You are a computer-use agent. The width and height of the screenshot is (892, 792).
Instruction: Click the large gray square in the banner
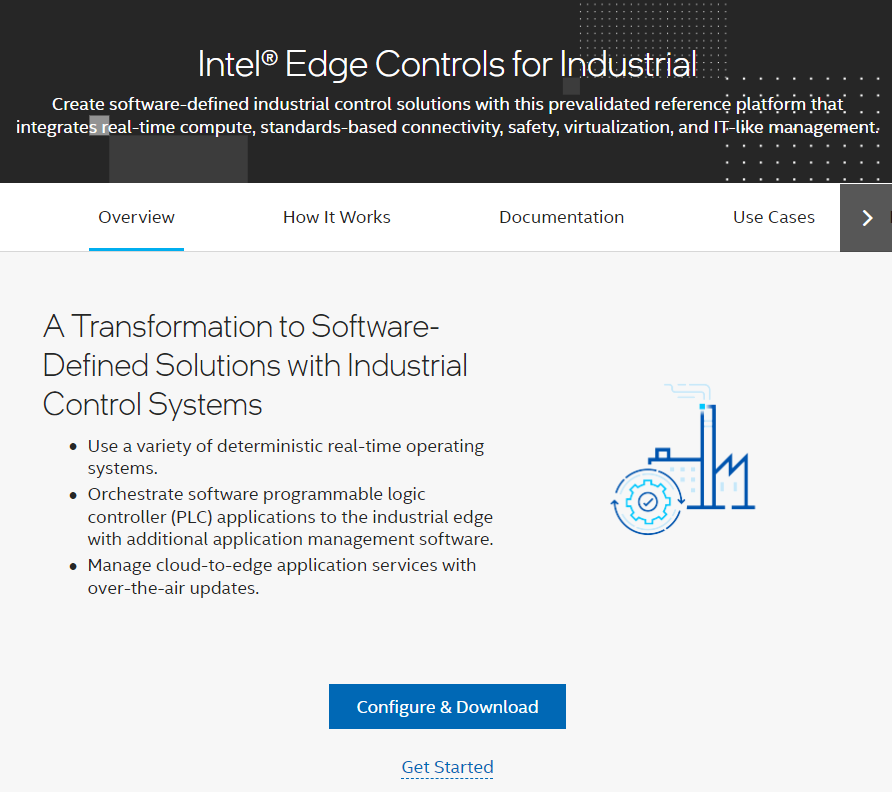(x=179, y=159)
